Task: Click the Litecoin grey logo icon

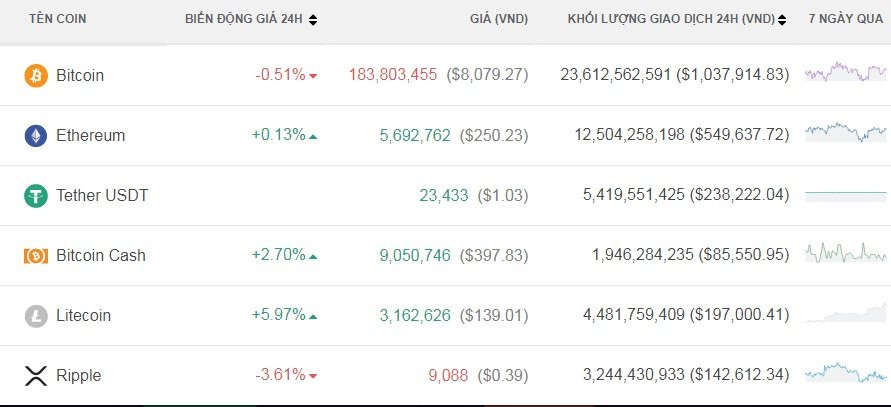Action: coord(36,315)
